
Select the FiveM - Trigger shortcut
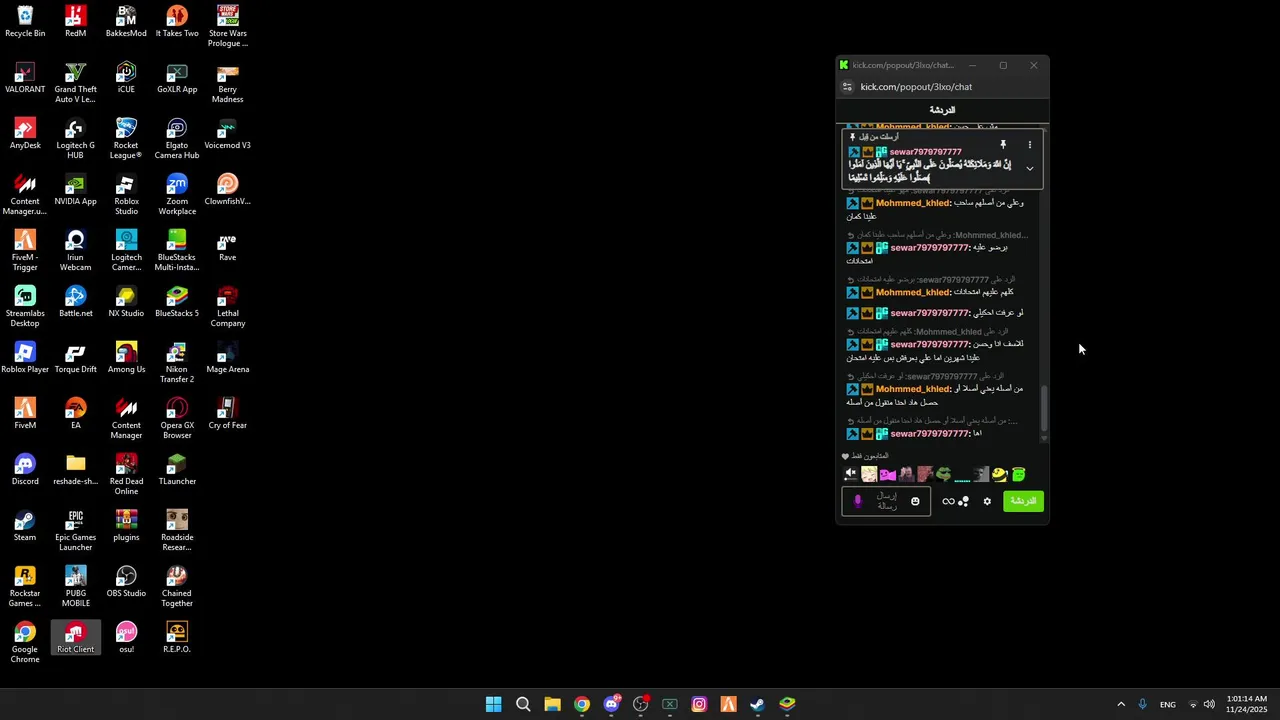click(x=25, y=251)
